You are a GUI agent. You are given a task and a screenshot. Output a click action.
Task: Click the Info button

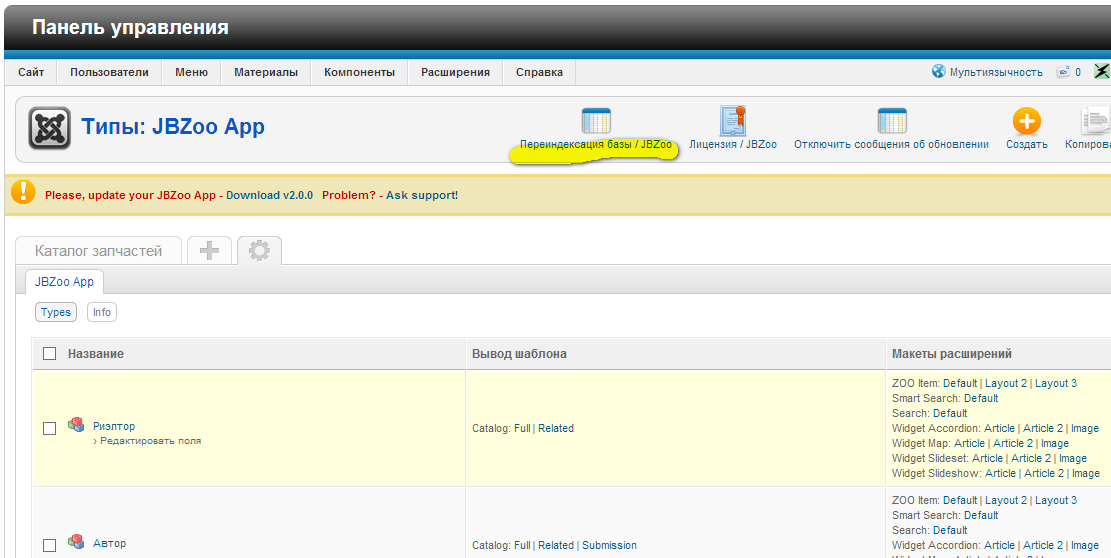[102, 312]
